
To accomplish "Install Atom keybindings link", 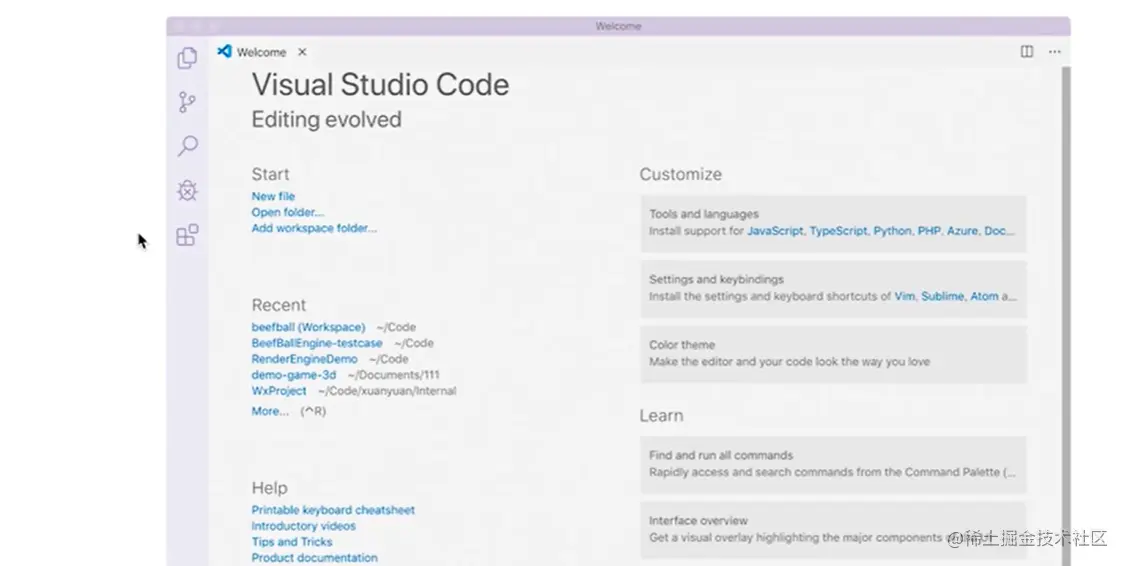I will coord(984,296).
